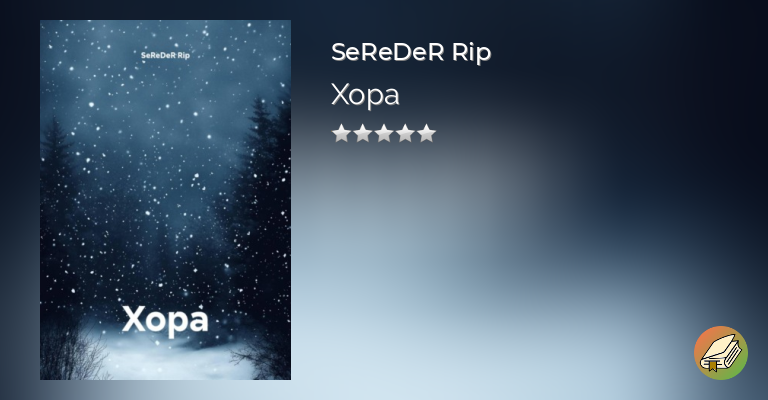Screen dimensions: 768x400
Task: Click SeReDeR Rip text on cover
Action: pos(165,55)
